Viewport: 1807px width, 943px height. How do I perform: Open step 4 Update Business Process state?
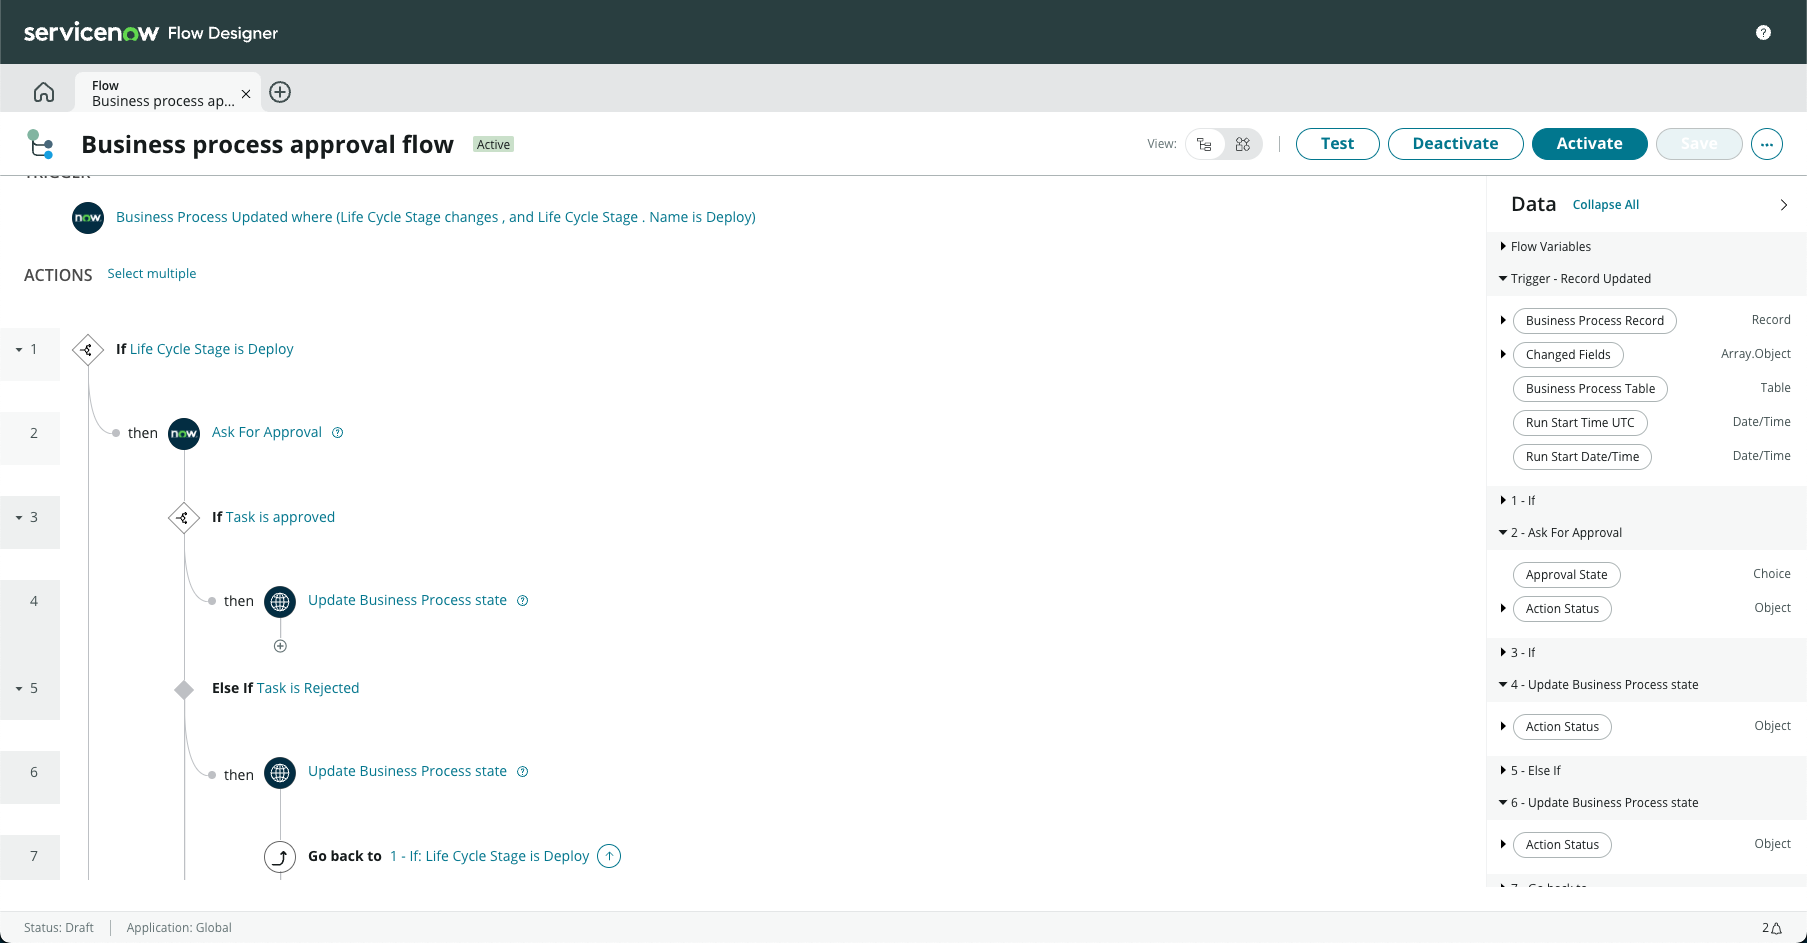407,601
